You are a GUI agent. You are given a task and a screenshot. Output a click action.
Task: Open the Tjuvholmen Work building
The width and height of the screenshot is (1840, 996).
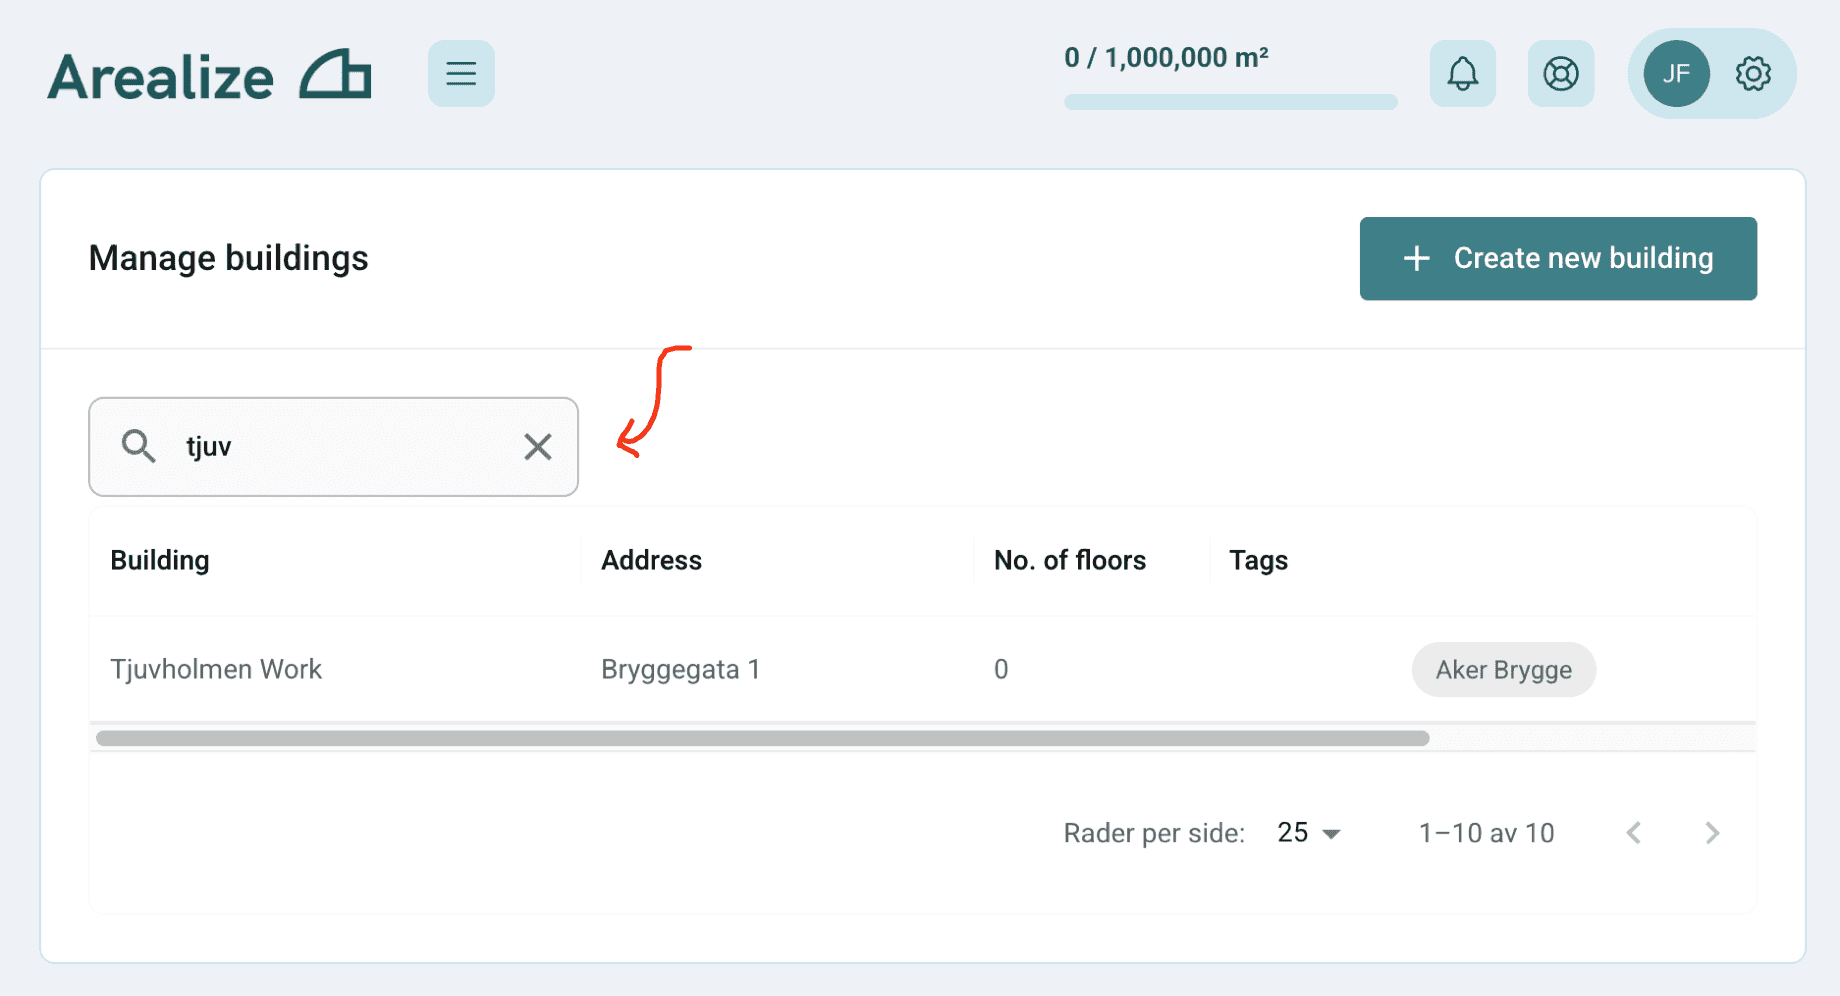click(x=216, y=669)
